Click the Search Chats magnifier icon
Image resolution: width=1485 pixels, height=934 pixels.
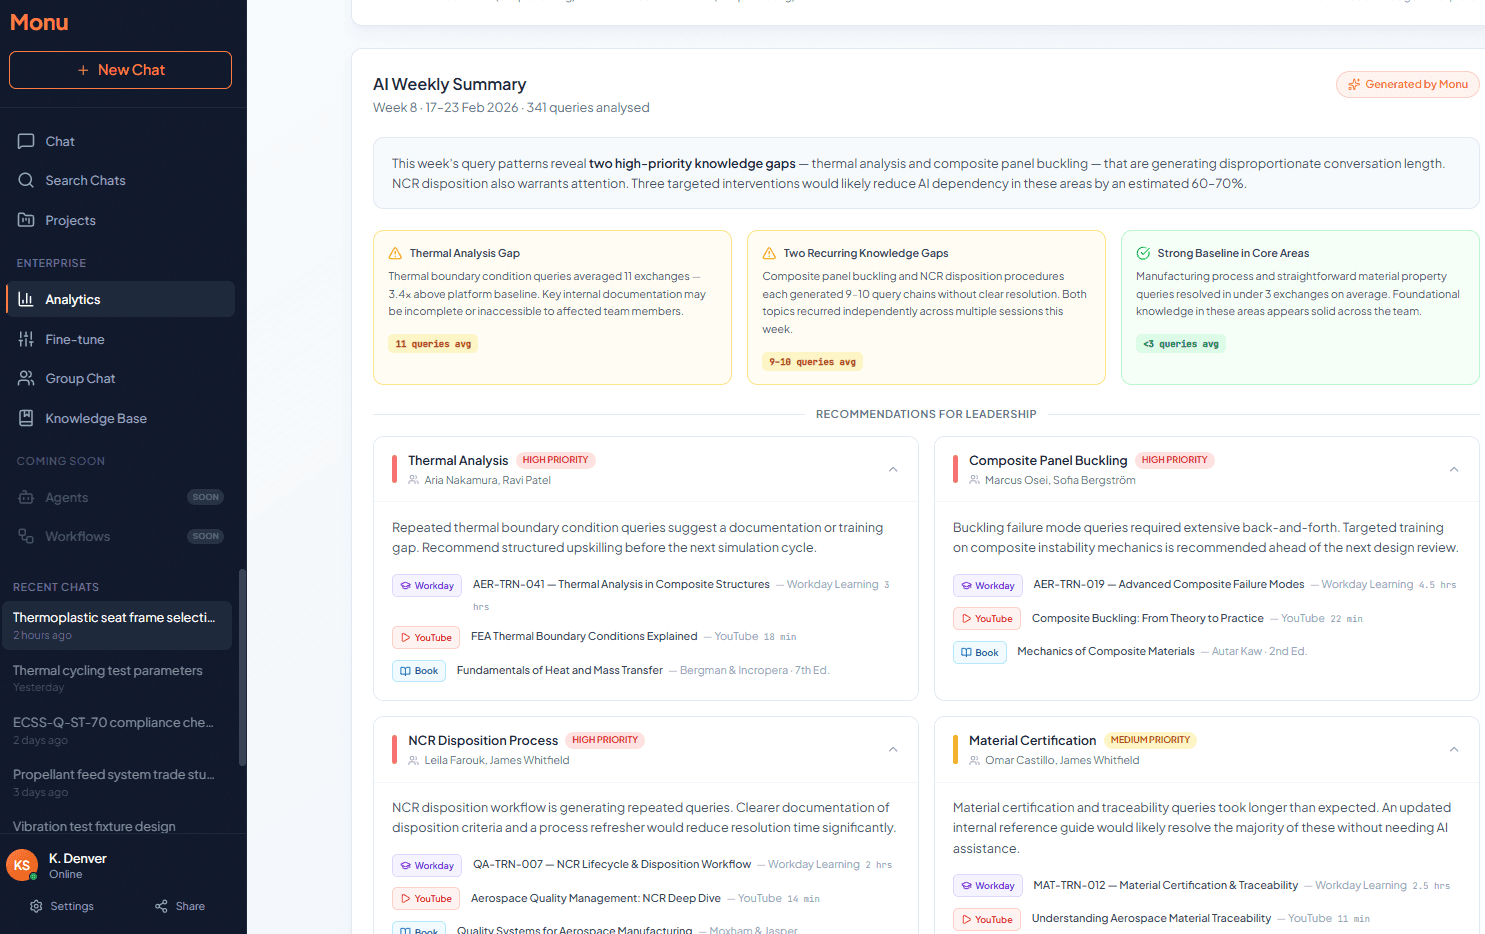[26, 180]
